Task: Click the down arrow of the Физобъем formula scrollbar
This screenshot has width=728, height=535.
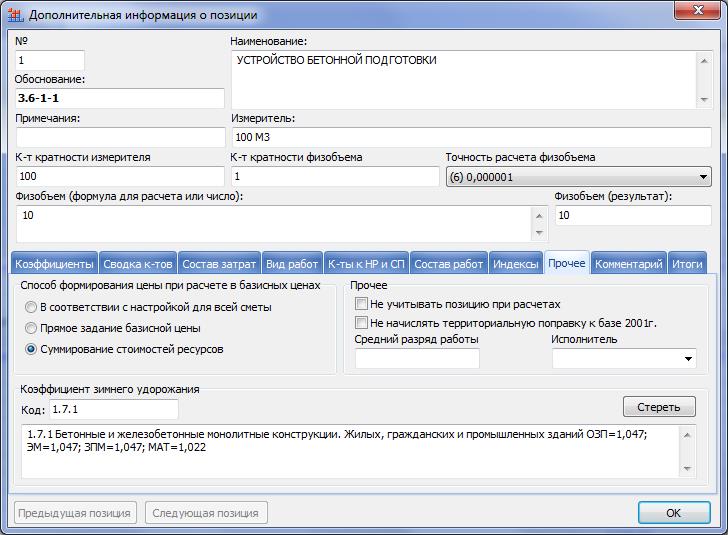Action: (x=539, y=232)
